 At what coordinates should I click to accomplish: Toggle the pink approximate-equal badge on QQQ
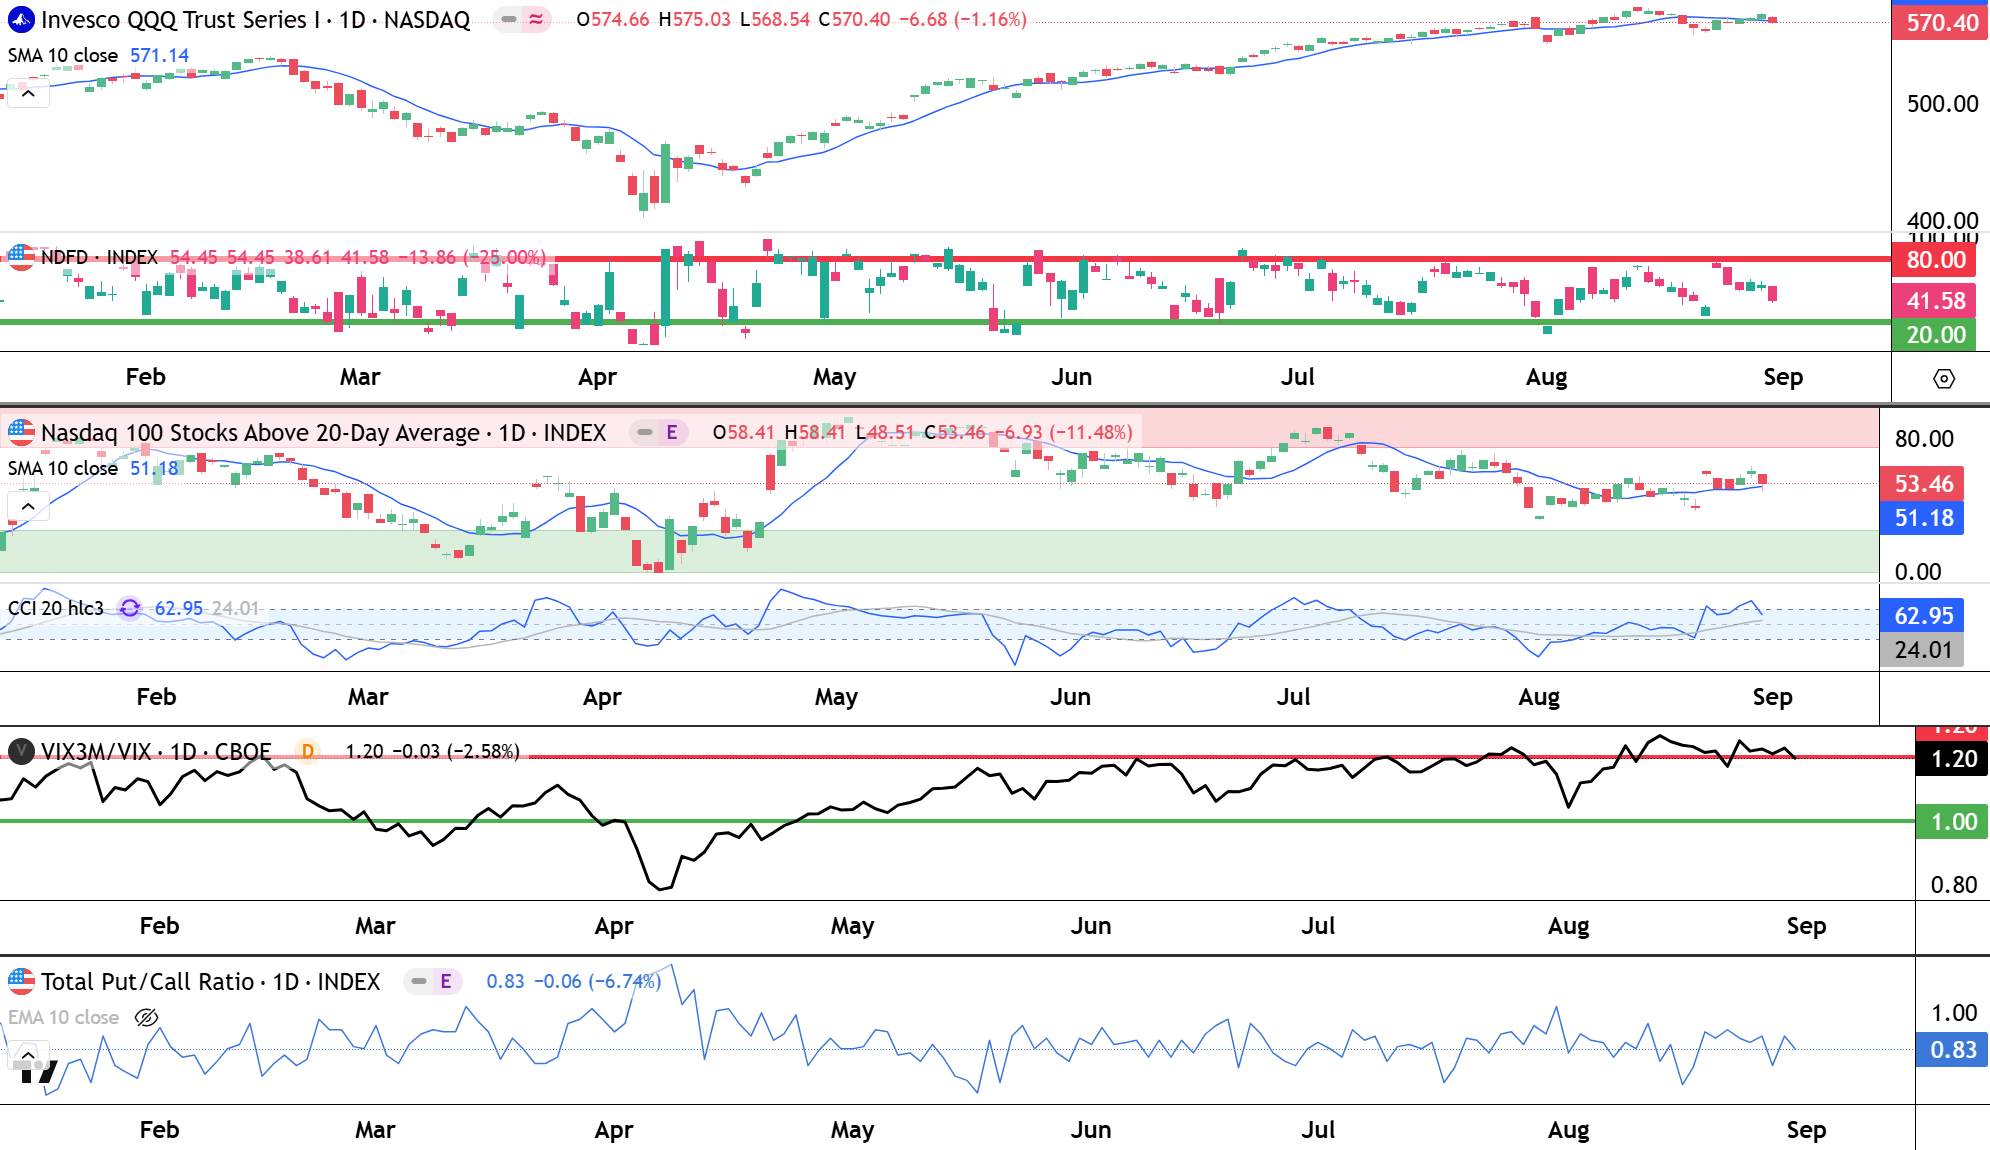[x=537, y=19]
